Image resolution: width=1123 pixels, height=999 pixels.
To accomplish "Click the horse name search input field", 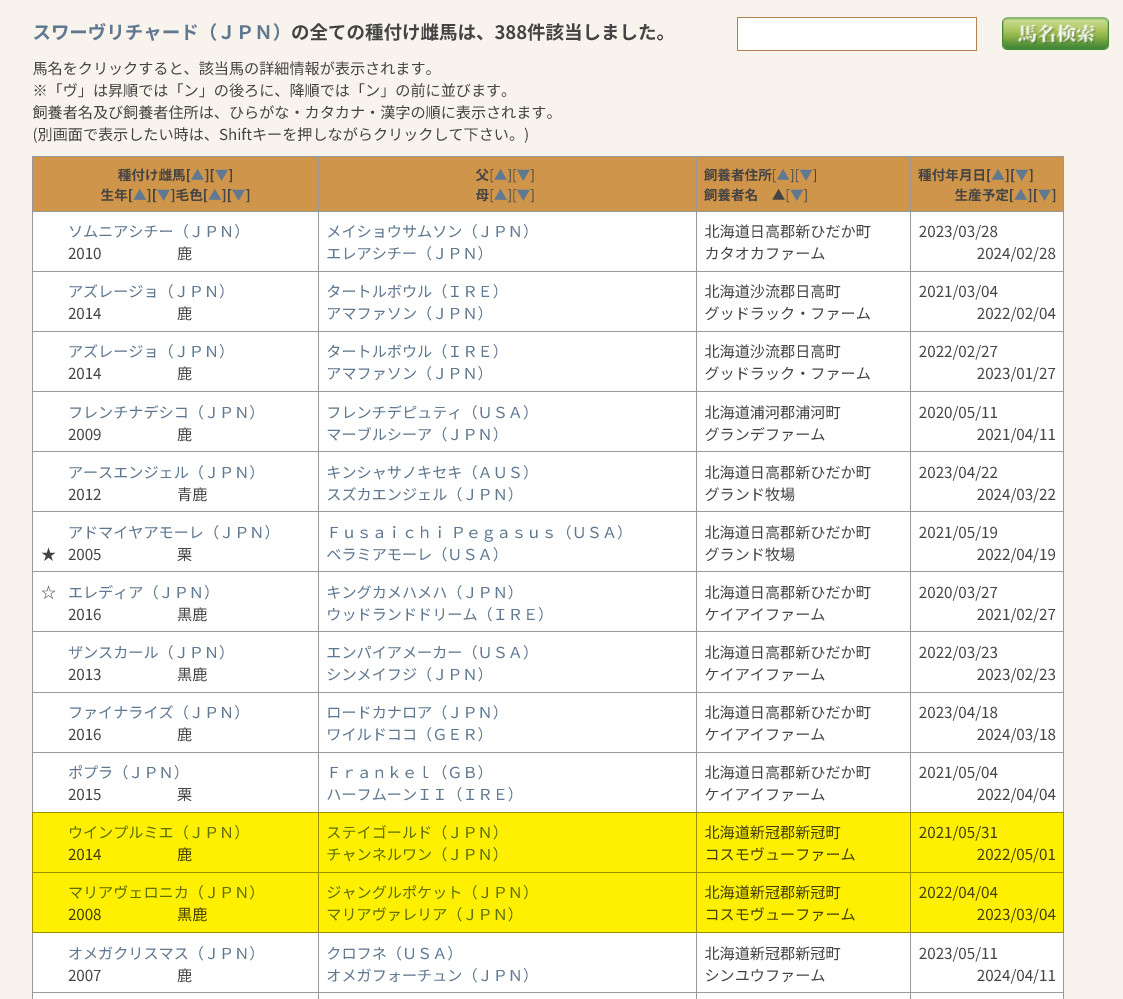I will point(856,34).
